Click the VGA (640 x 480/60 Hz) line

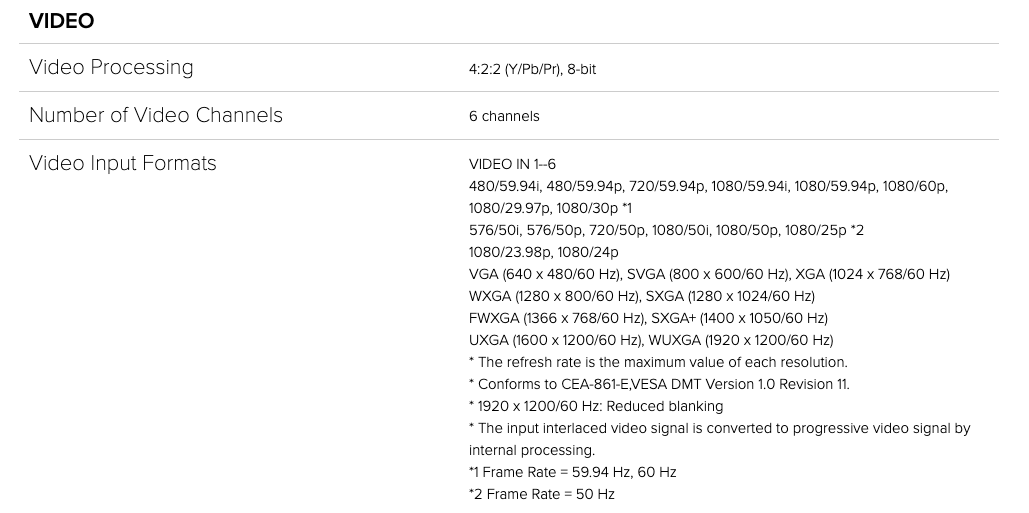tap(709, 274)
